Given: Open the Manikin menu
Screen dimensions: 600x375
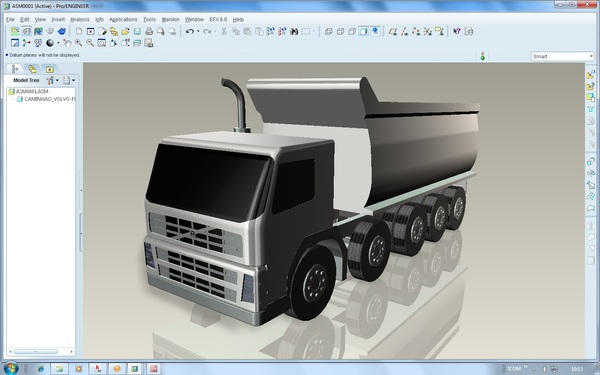Looking at the screenshot, I should (x=170, y=20).
